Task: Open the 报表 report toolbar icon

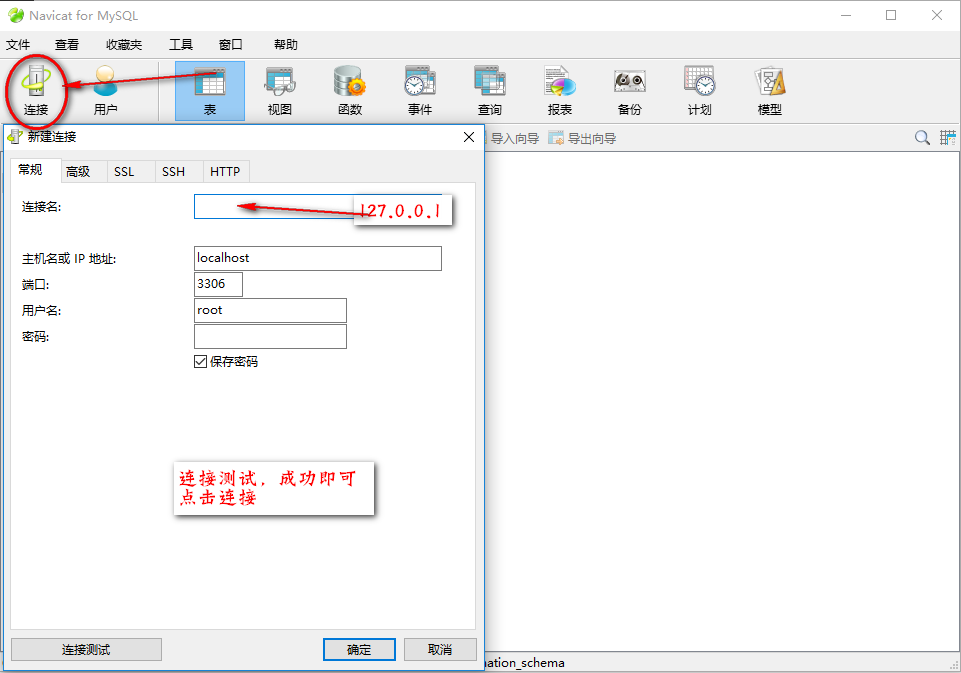Action: coord(560,91)
